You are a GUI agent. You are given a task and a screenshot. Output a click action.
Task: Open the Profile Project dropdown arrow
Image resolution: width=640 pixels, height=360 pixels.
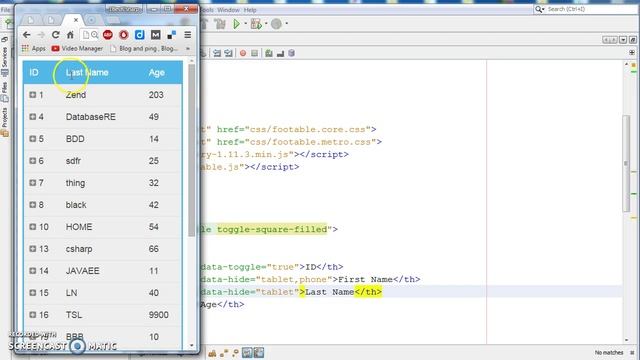coord(287,24)
